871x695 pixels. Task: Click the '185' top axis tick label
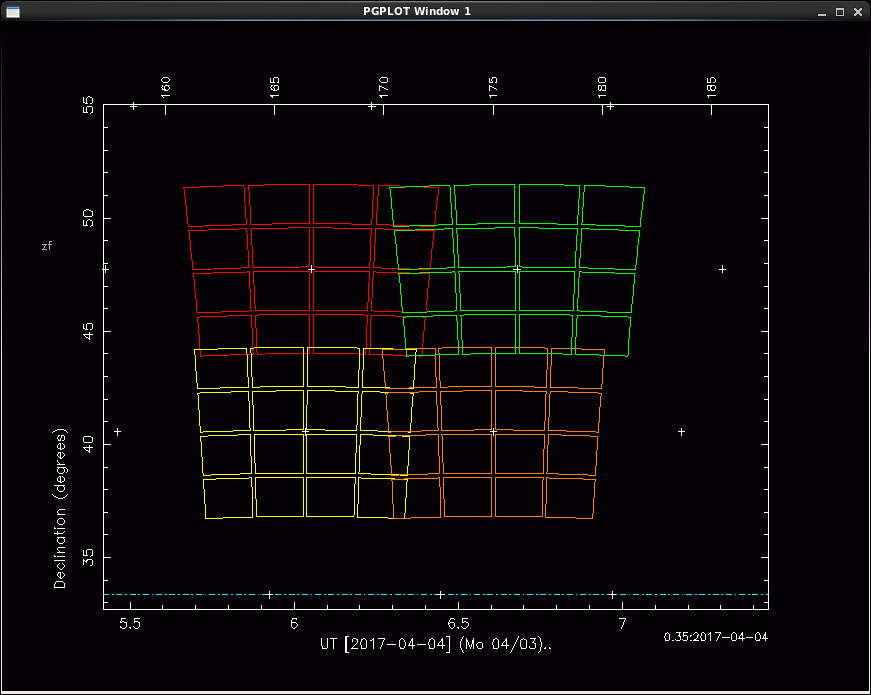(x=712, y=87)
